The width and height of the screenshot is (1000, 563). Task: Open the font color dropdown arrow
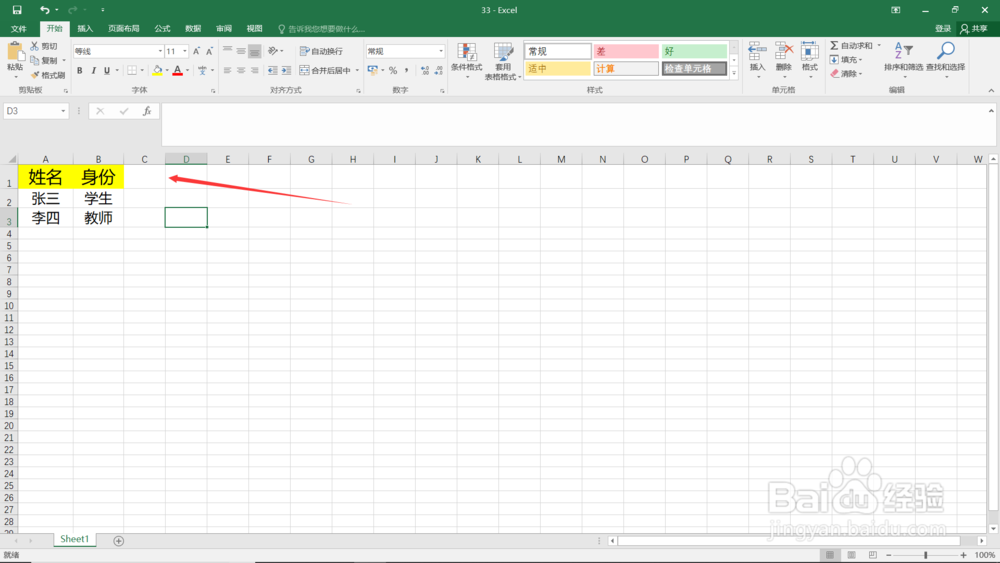click(x=188, y=71)
